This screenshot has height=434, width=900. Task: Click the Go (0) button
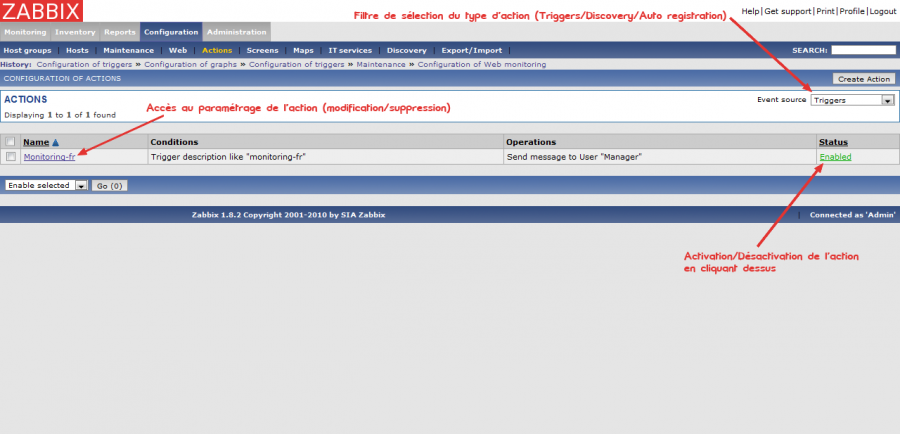click(109, 185)
